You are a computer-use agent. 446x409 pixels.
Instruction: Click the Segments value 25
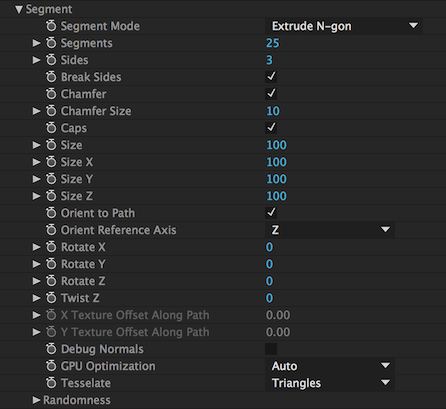point(273,43)
